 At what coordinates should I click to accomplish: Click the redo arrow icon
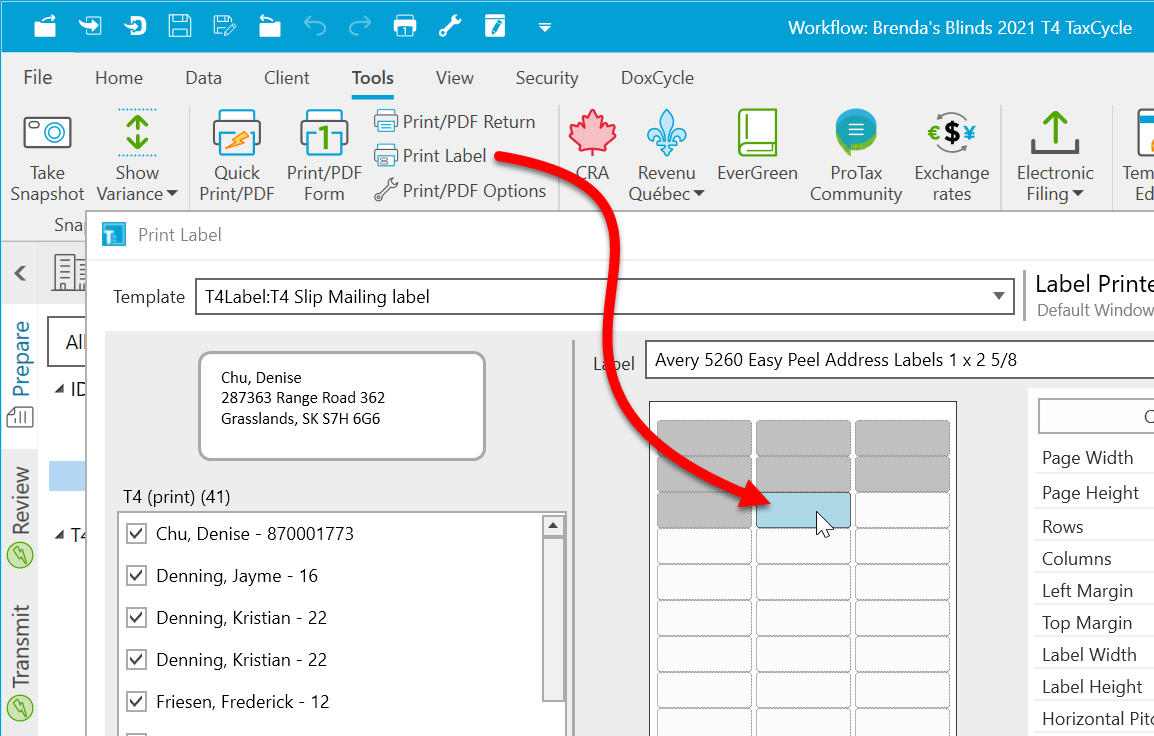(360, 26)
